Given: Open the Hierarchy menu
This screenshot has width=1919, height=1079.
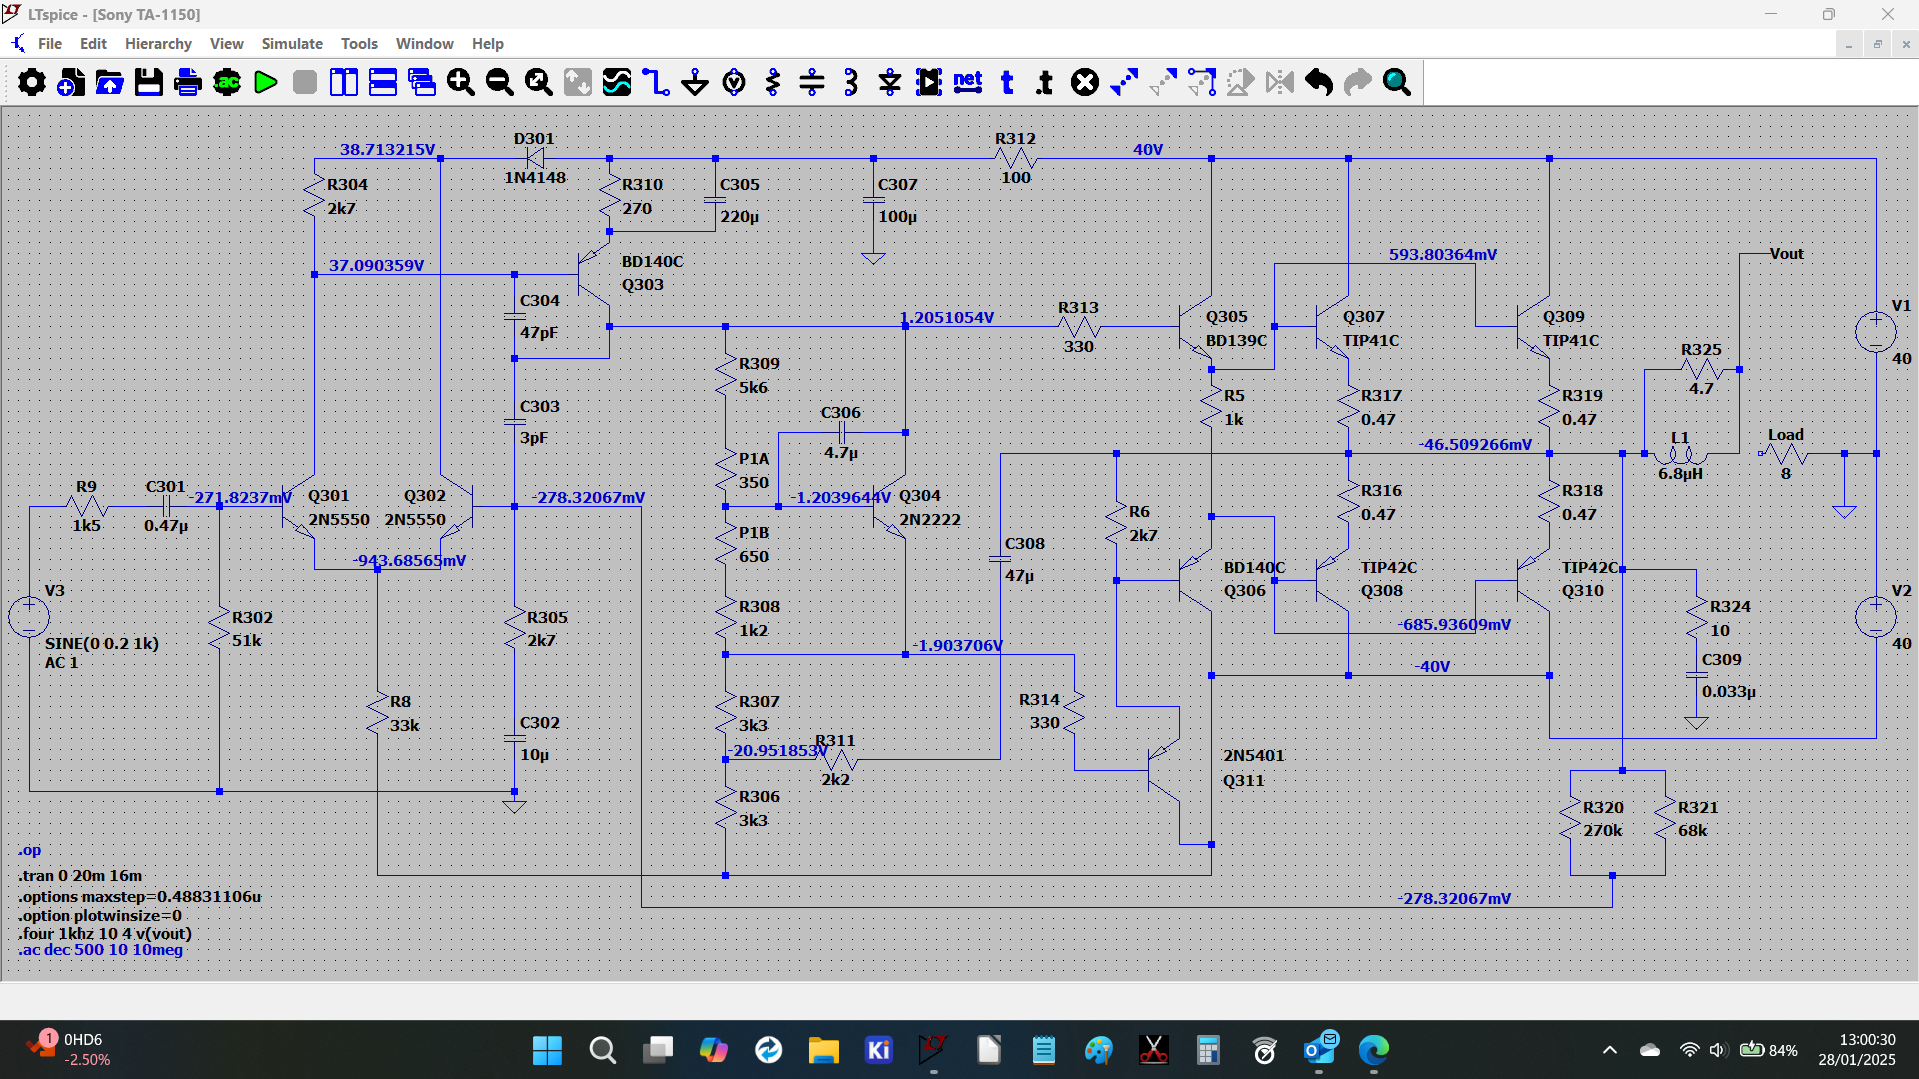Looking at the screenshot, I should coord(158,44).
